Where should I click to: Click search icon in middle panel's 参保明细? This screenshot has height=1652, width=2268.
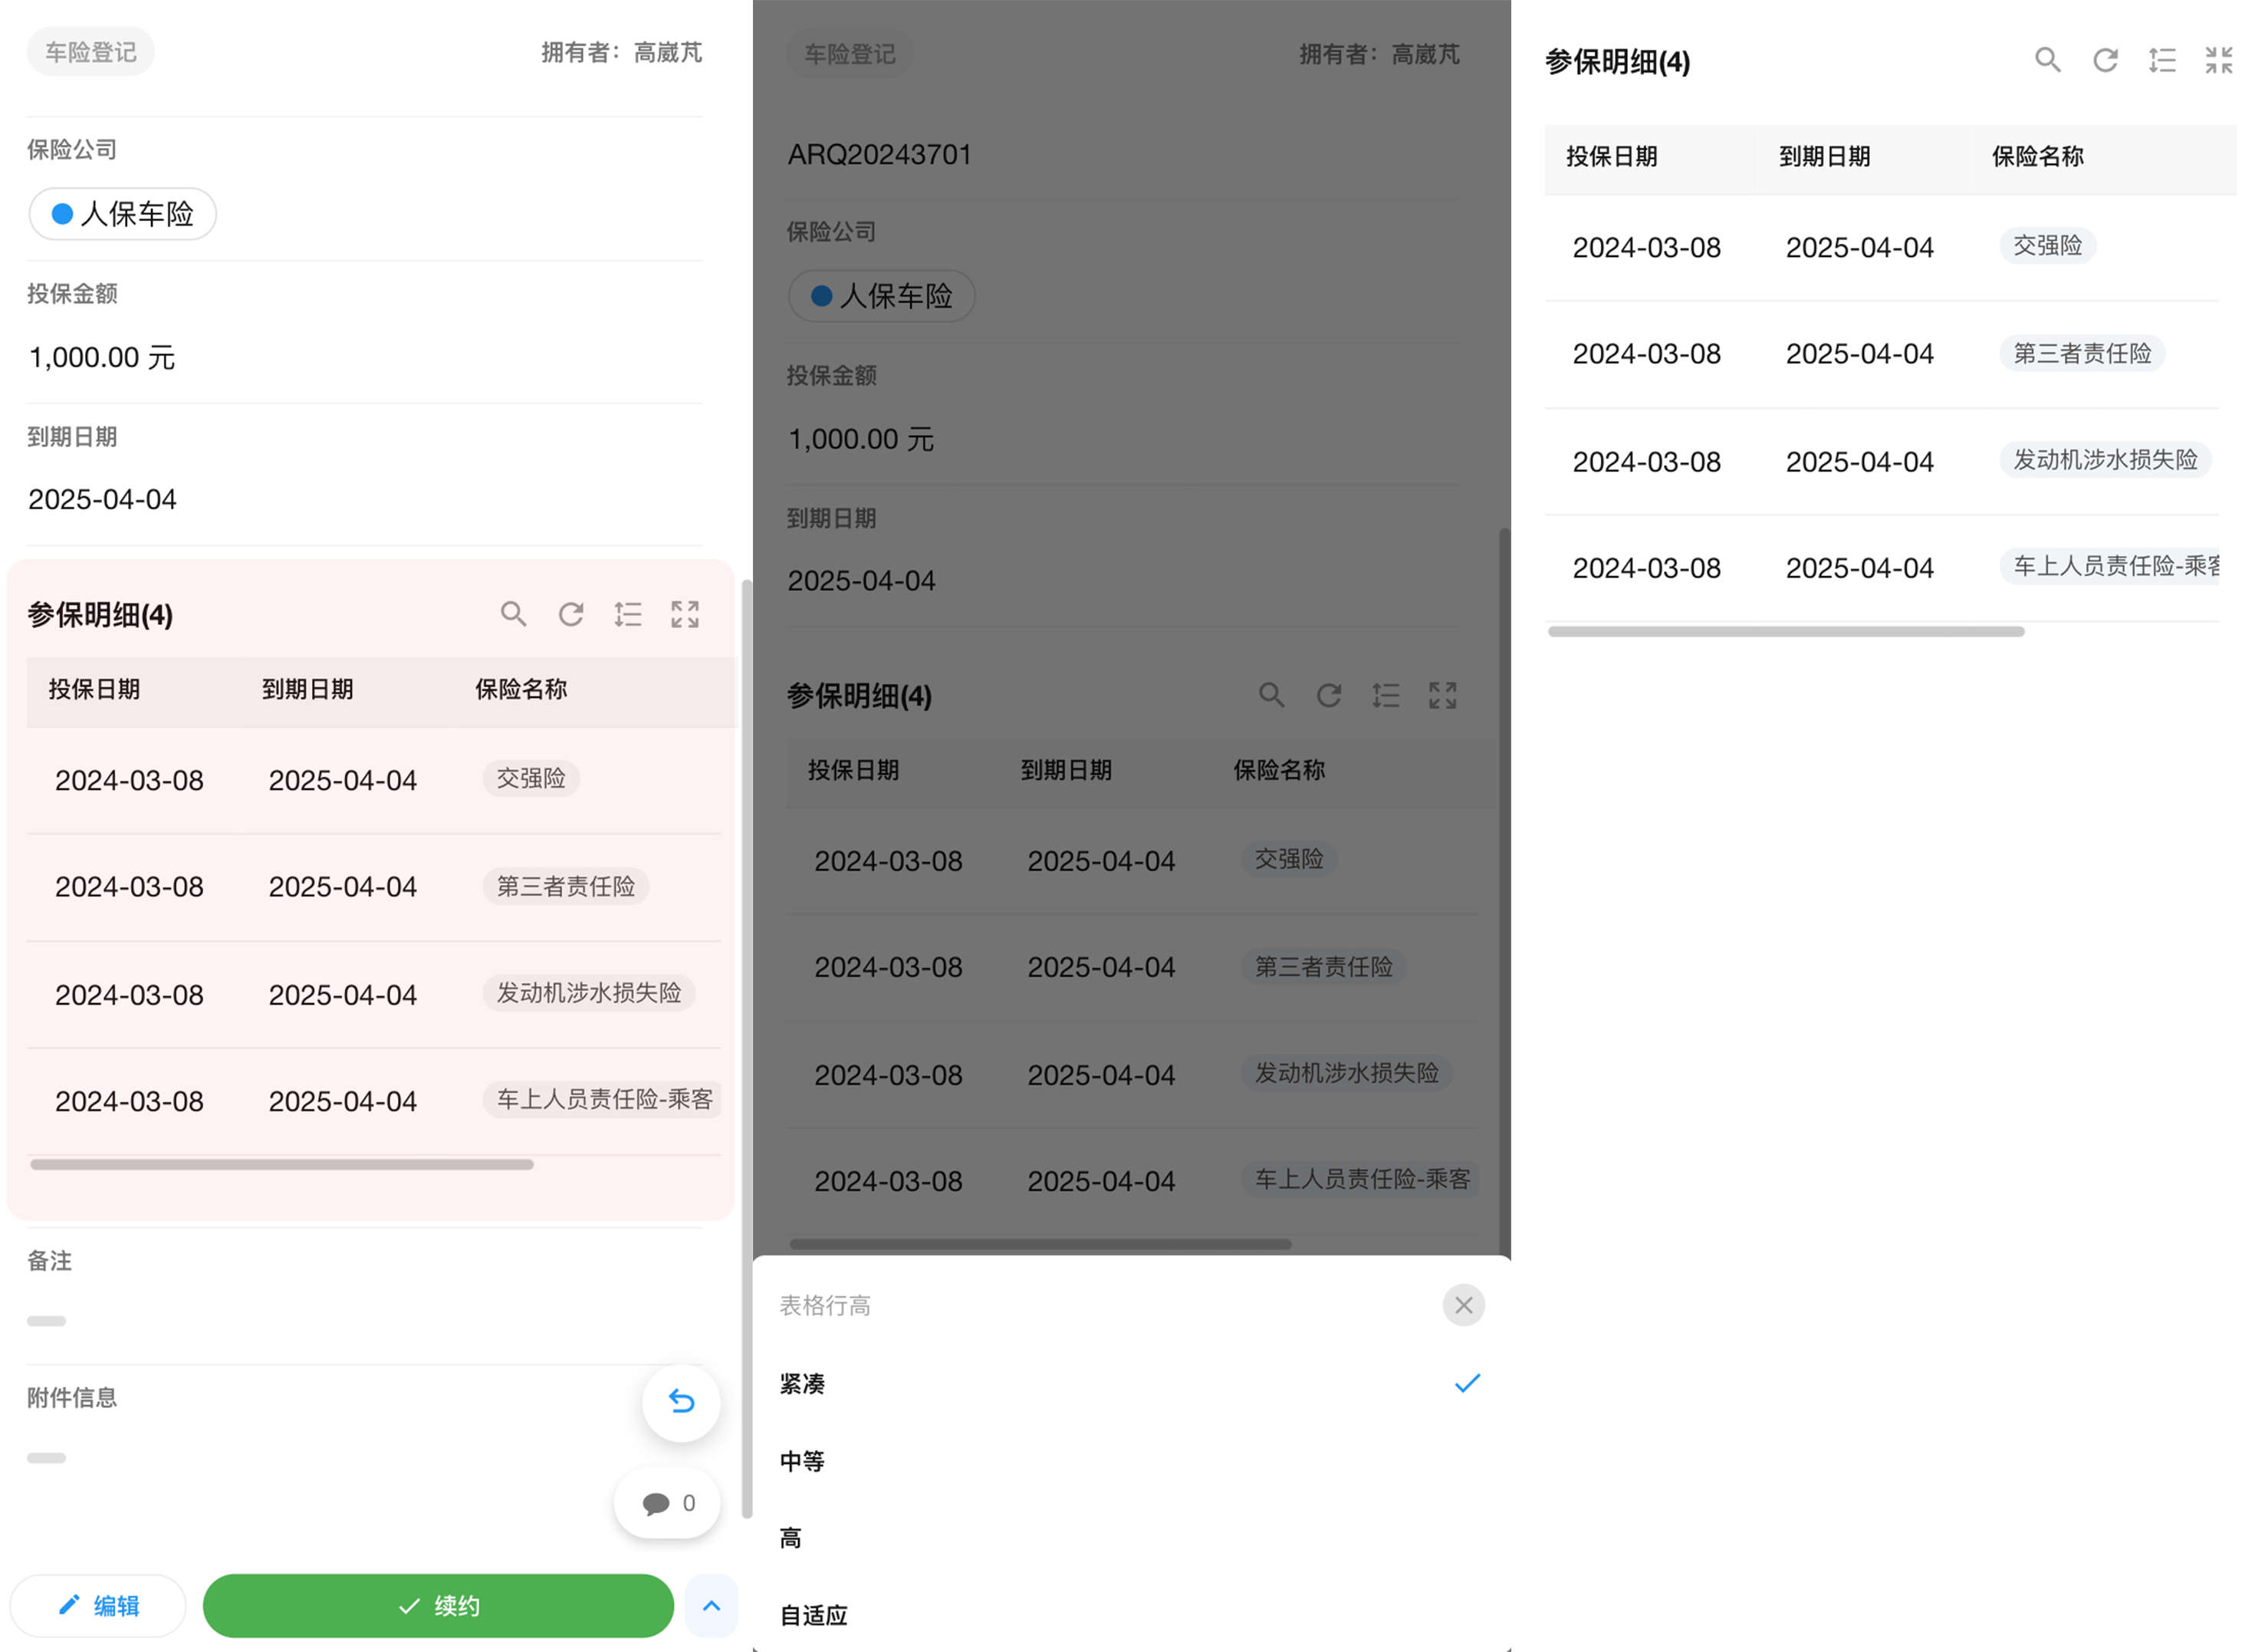coord(1271,695)
